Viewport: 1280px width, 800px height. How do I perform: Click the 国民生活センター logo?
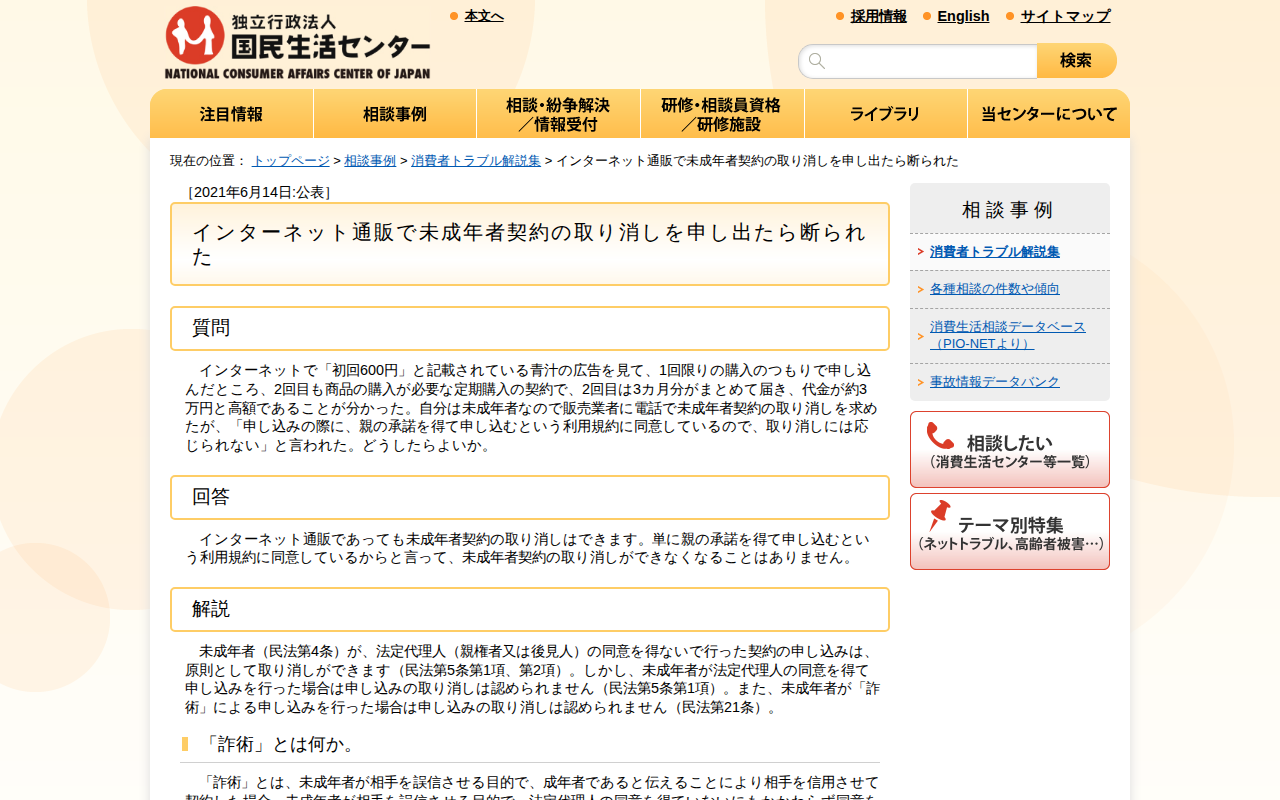point(297,40)
